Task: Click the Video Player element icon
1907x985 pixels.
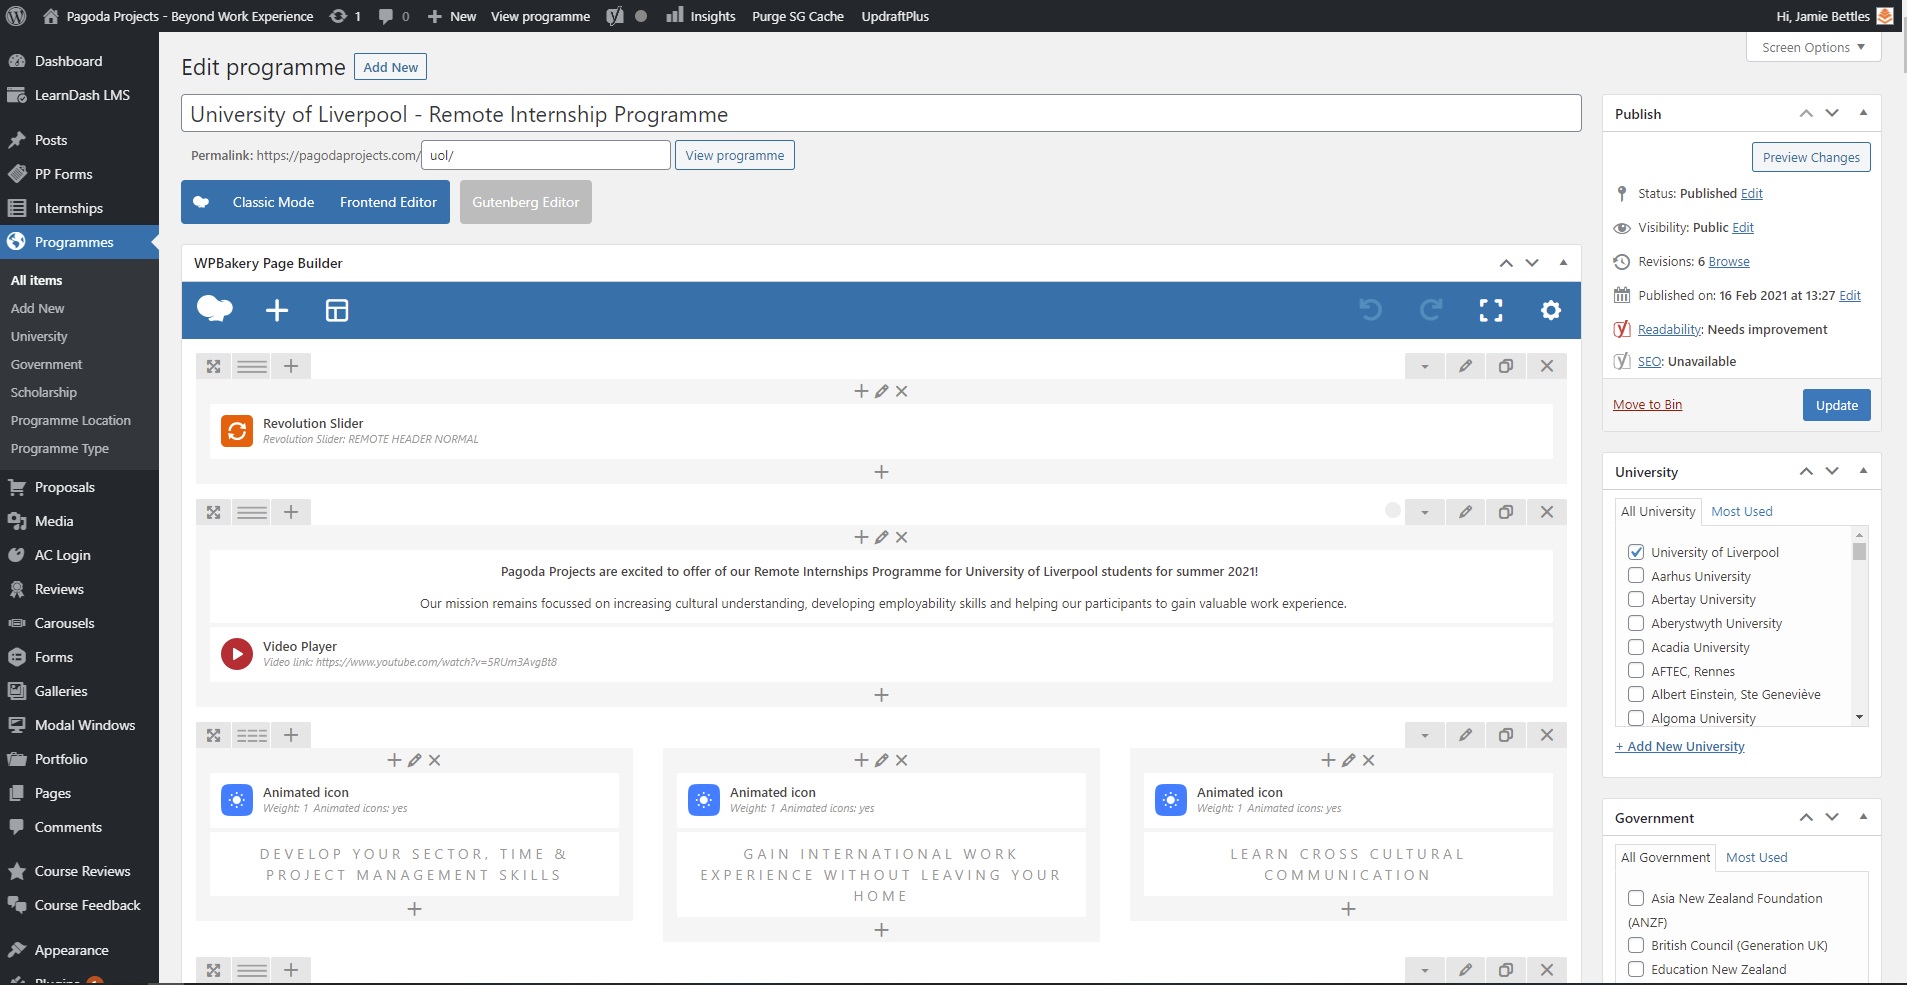Action: pos(237,654)
